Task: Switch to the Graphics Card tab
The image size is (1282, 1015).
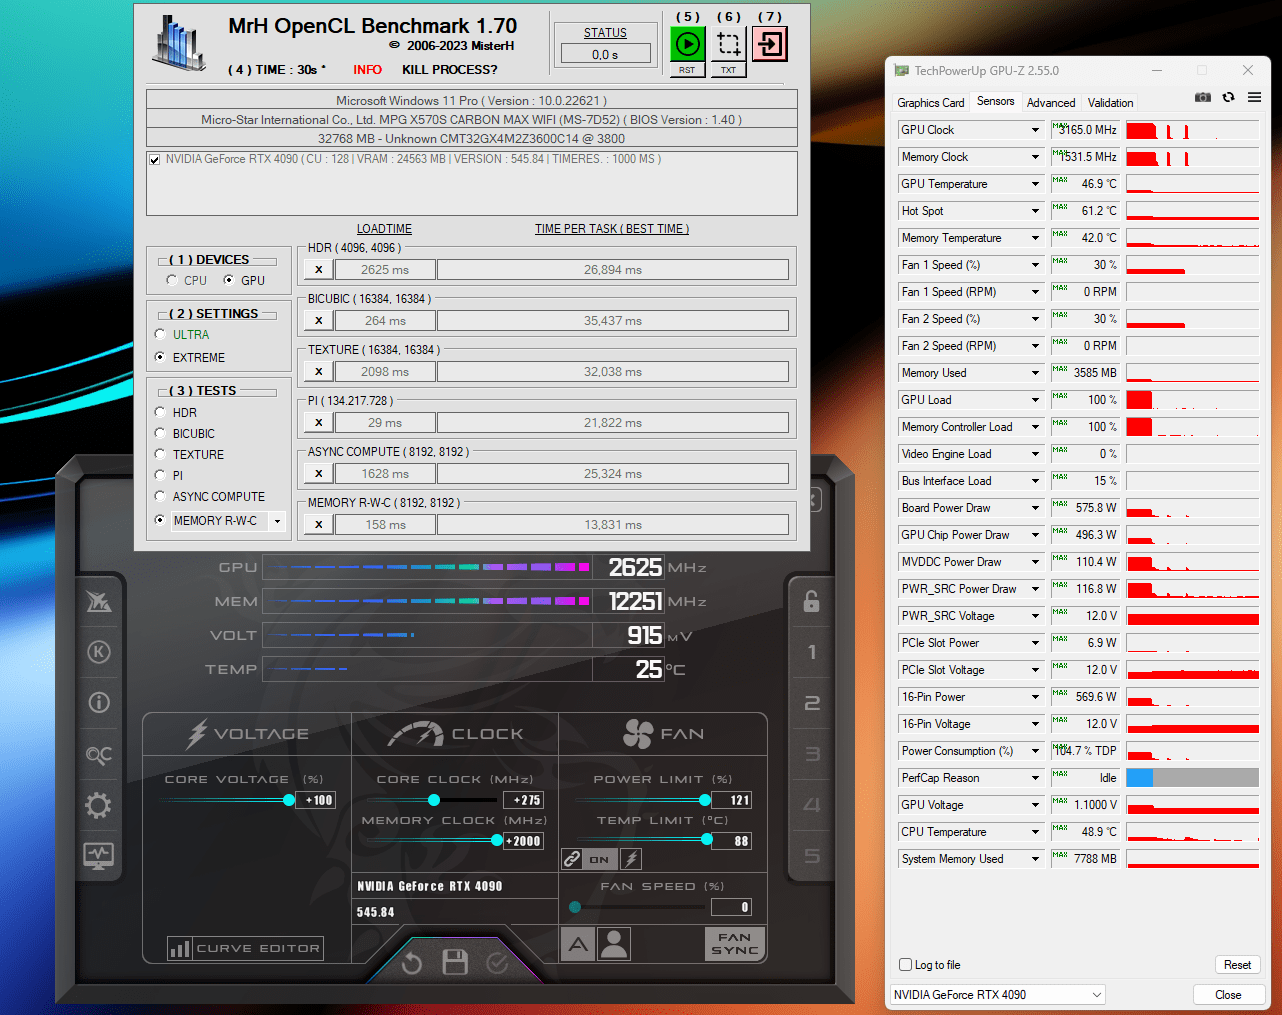Action: [931, 103]
